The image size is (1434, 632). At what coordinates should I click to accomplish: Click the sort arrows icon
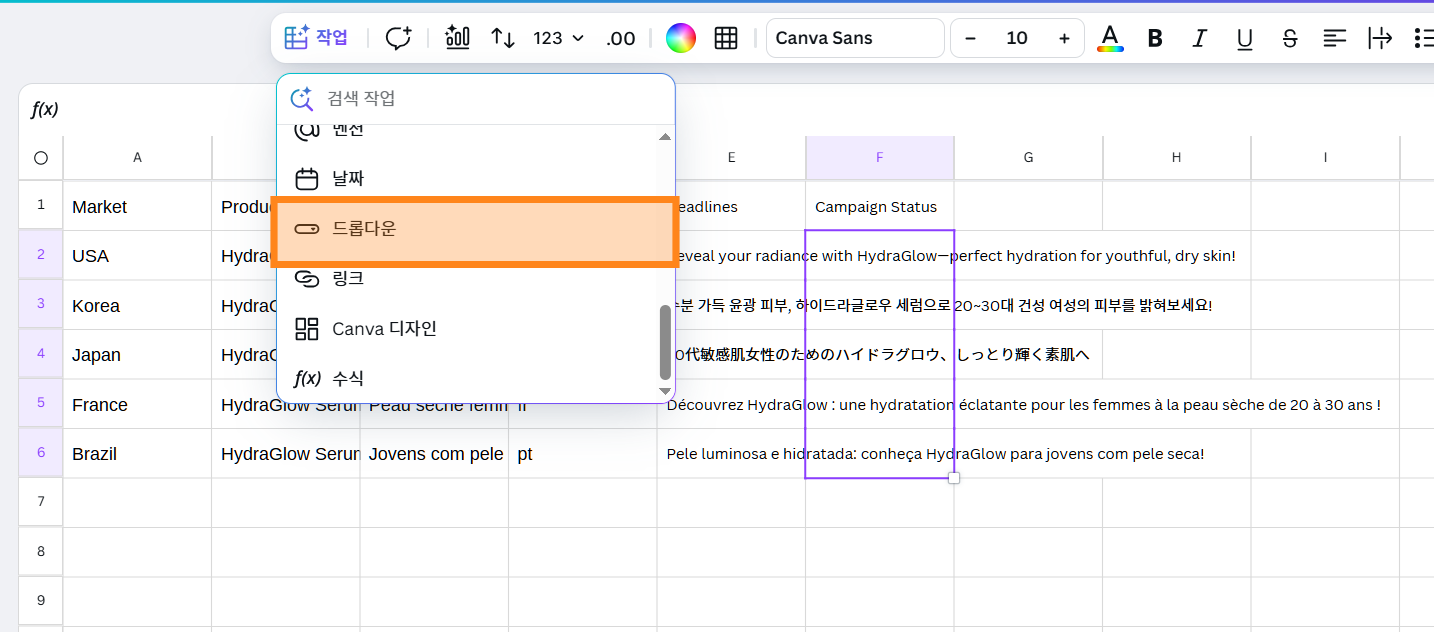point(502,38)
